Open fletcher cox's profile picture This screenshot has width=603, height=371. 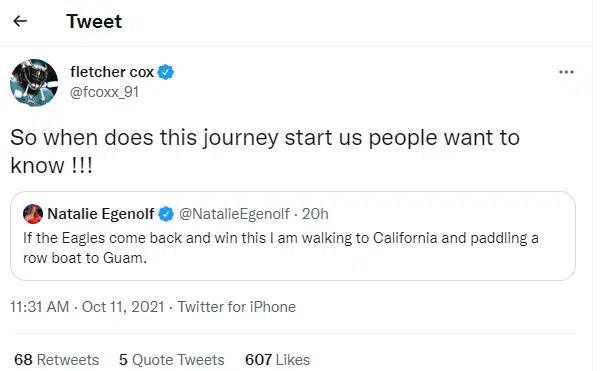tap(34, 82)
